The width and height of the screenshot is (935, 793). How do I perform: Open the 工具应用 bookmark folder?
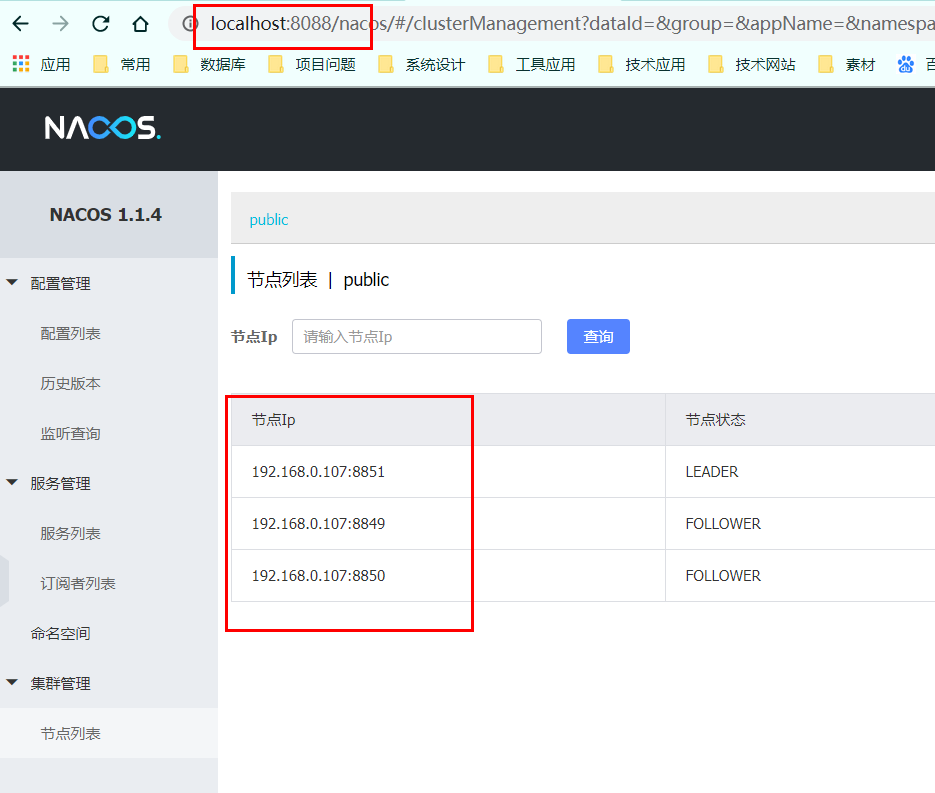pos(531,64)
